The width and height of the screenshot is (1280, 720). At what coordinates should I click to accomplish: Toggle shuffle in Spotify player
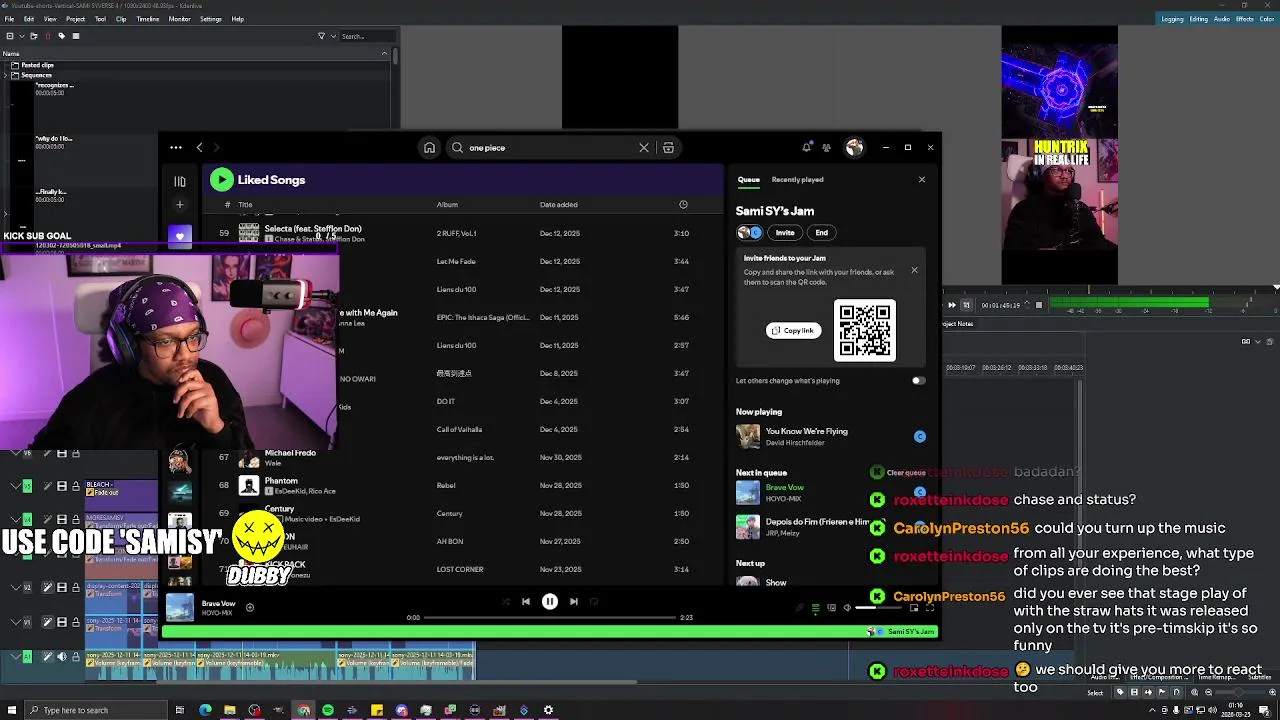click(x=505, y=602)
